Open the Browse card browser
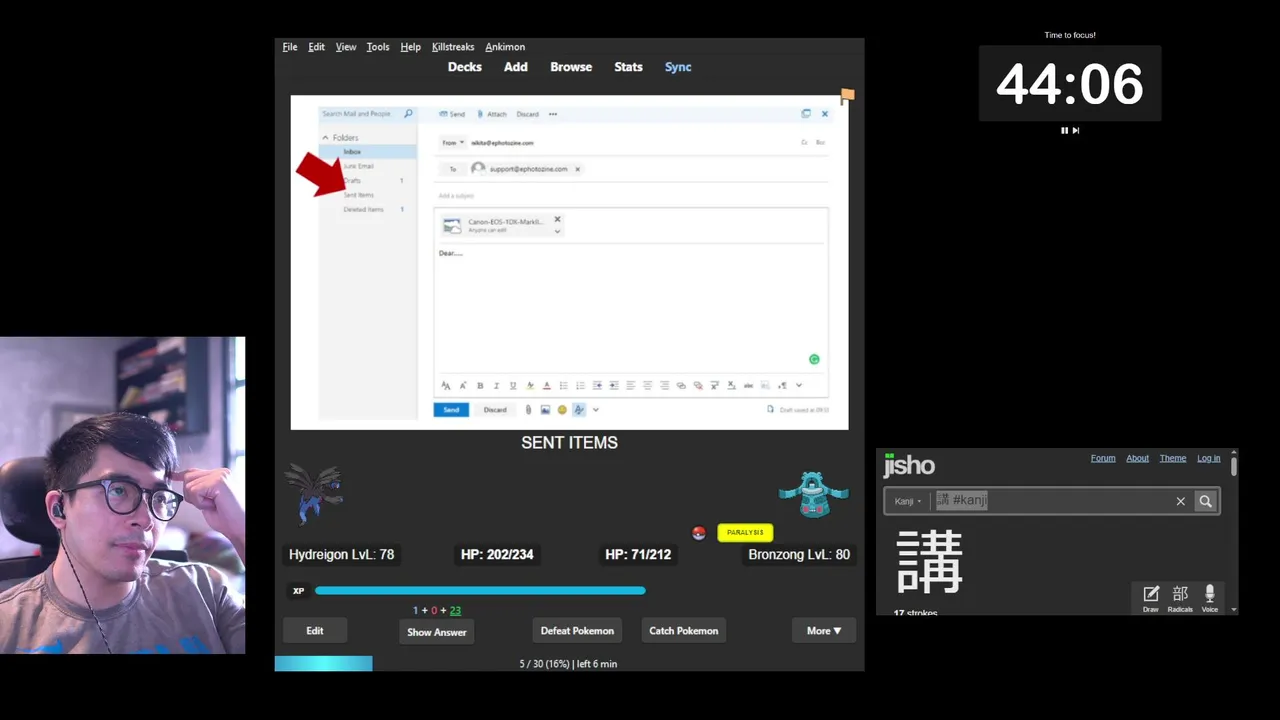This screenshot has height=720, width=1280. [x=571, y=67]
